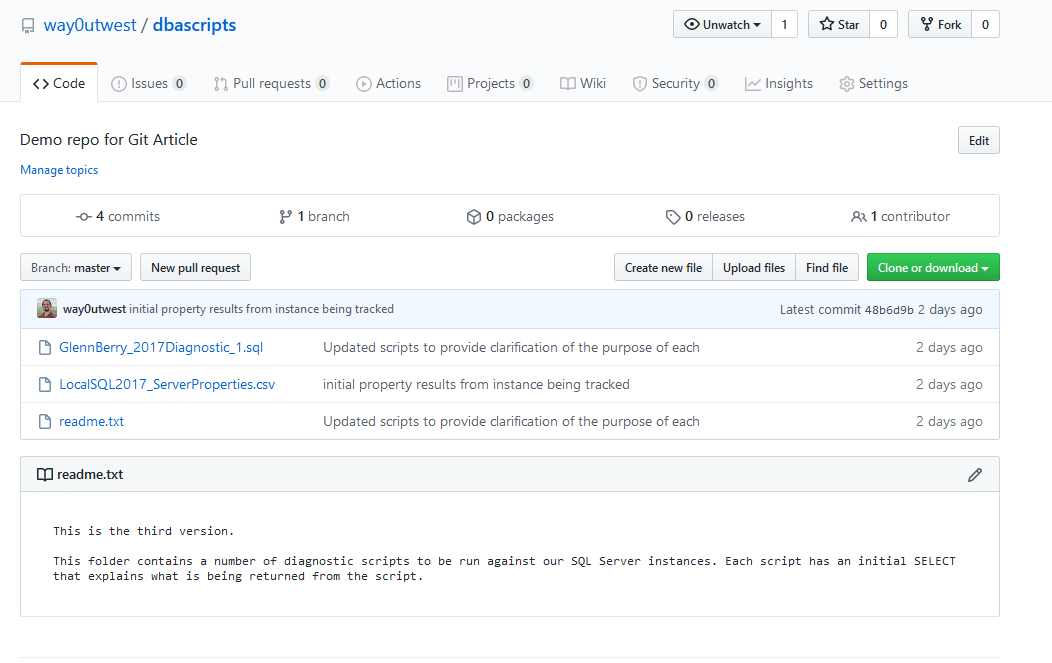1052x663 pixels.
Task: Click the releases tag icon
Action: [673, 217]
